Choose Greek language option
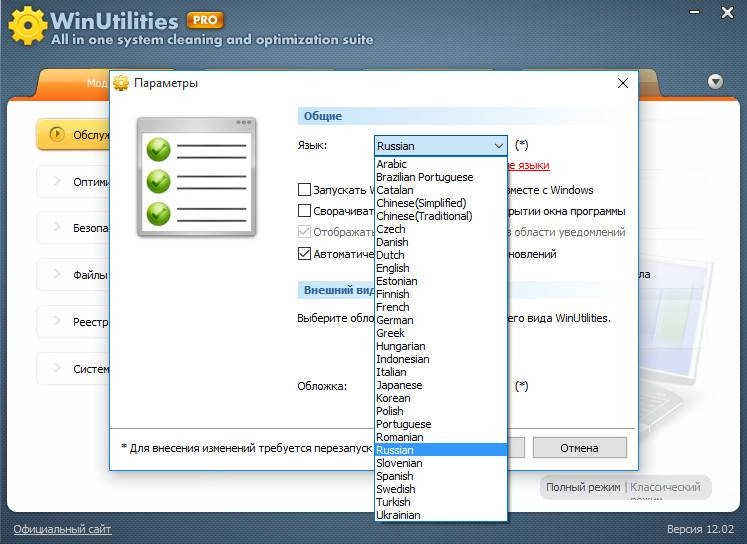 coord(441,333)
